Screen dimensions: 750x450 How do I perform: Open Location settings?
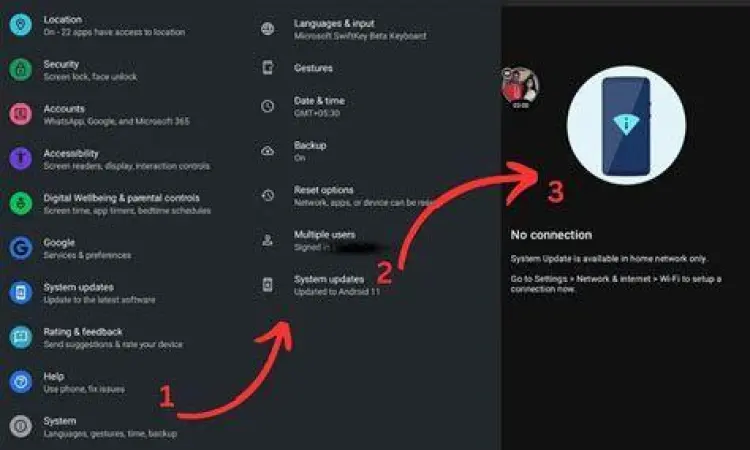pyautogui.click(x=114, y=25)
